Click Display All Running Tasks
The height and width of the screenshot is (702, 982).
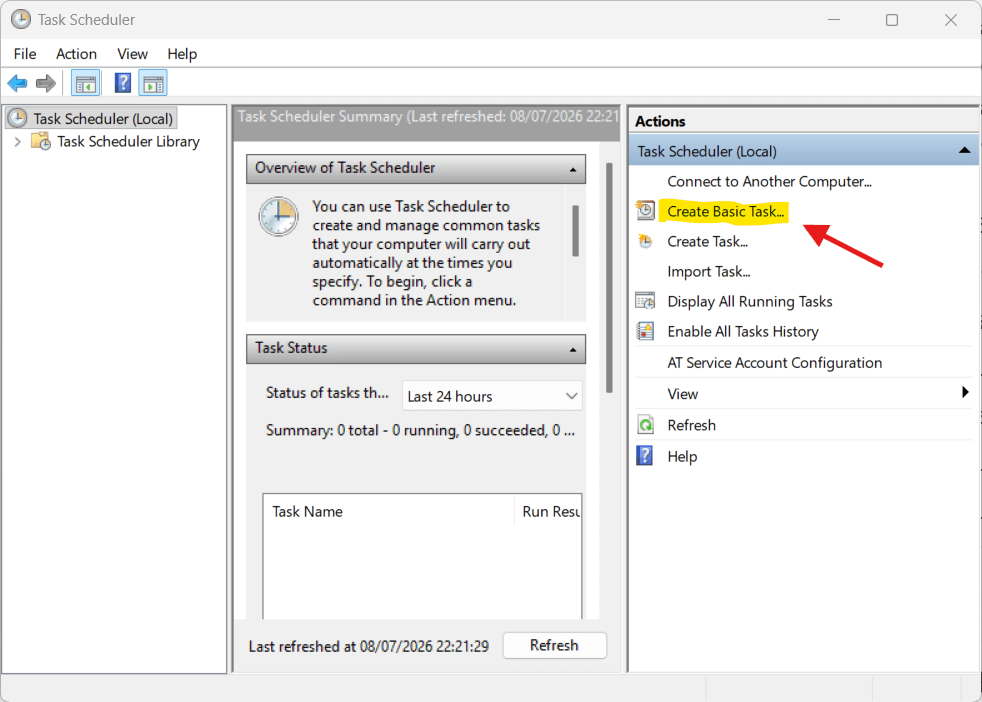pos(750,302)
